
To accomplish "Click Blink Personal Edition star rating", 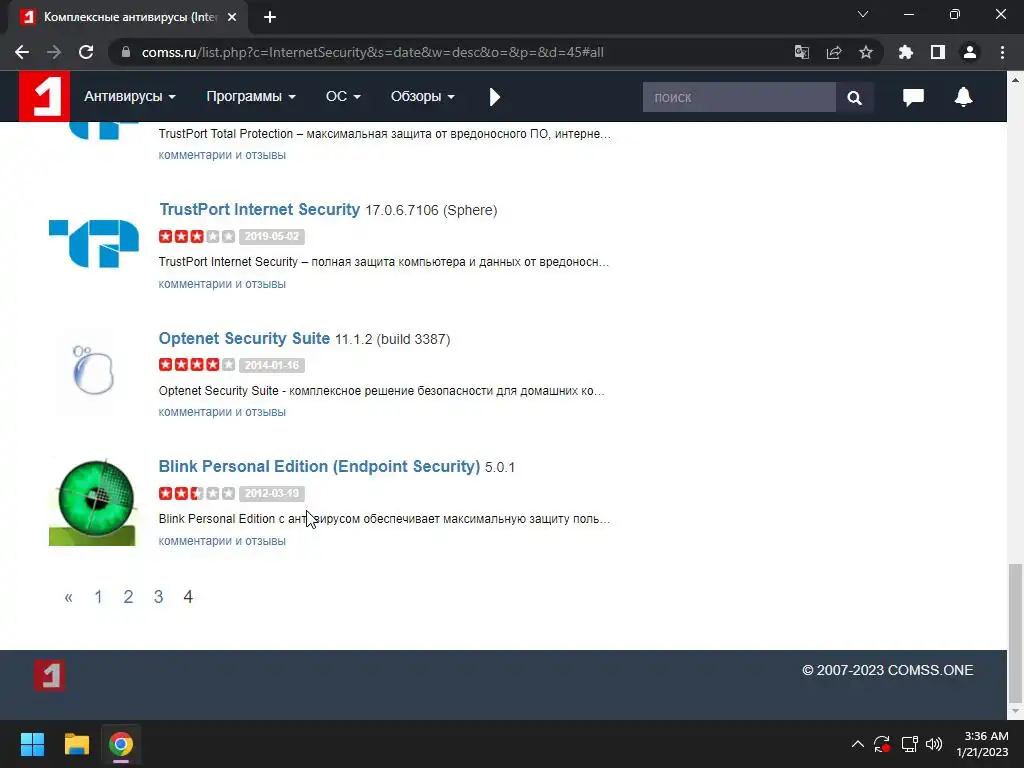I will (x=197, y=493).
